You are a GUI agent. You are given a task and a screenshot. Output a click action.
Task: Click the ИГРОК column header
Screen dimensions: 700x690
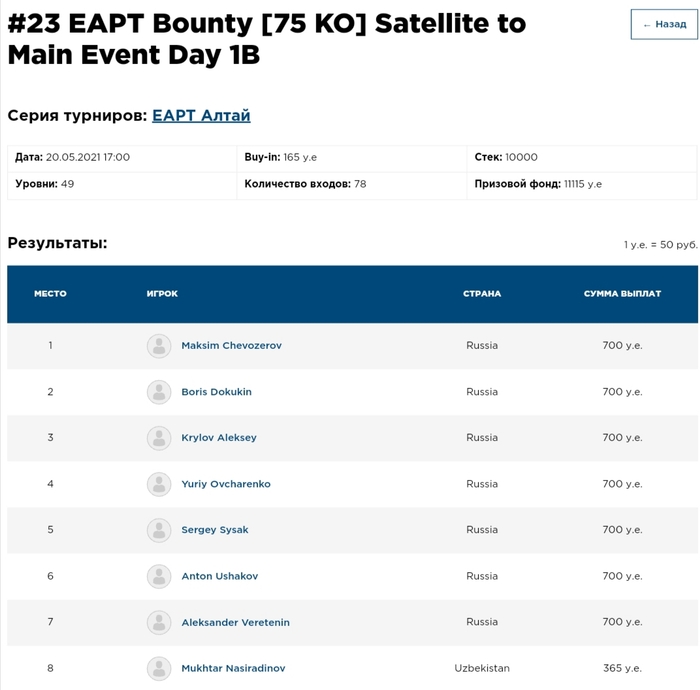162,294
